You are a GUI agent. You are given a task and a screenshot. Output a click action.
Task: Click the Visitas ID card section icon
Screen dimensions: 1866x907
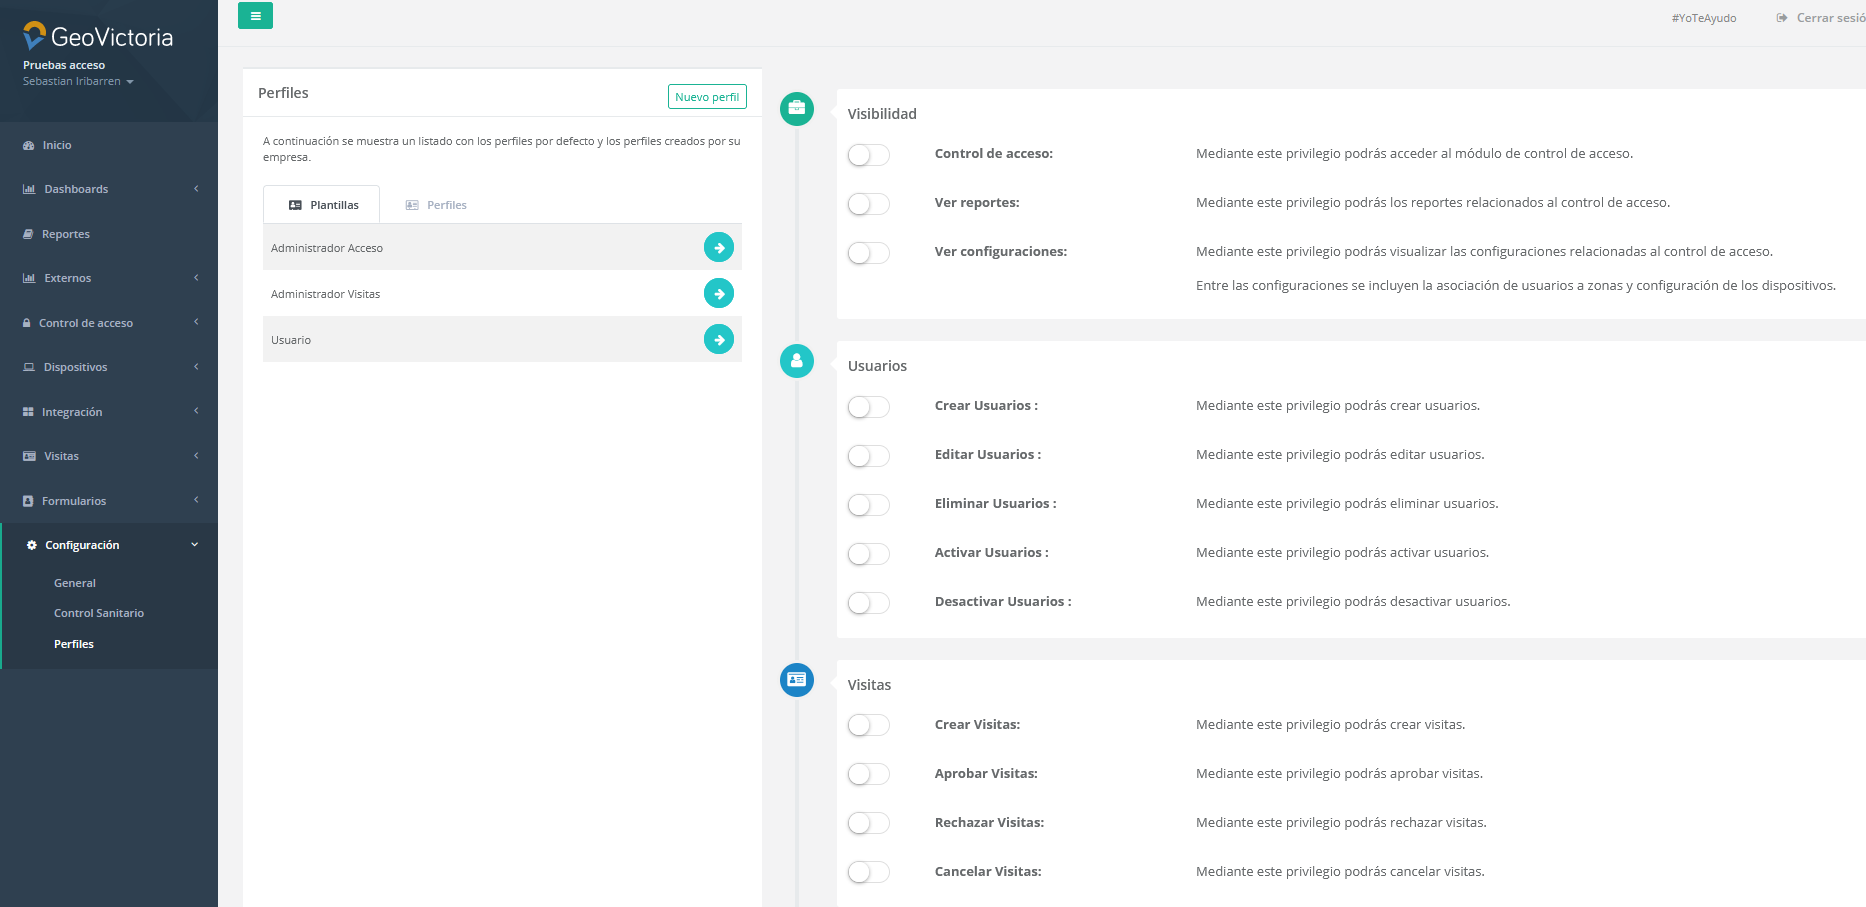point(796,680)
